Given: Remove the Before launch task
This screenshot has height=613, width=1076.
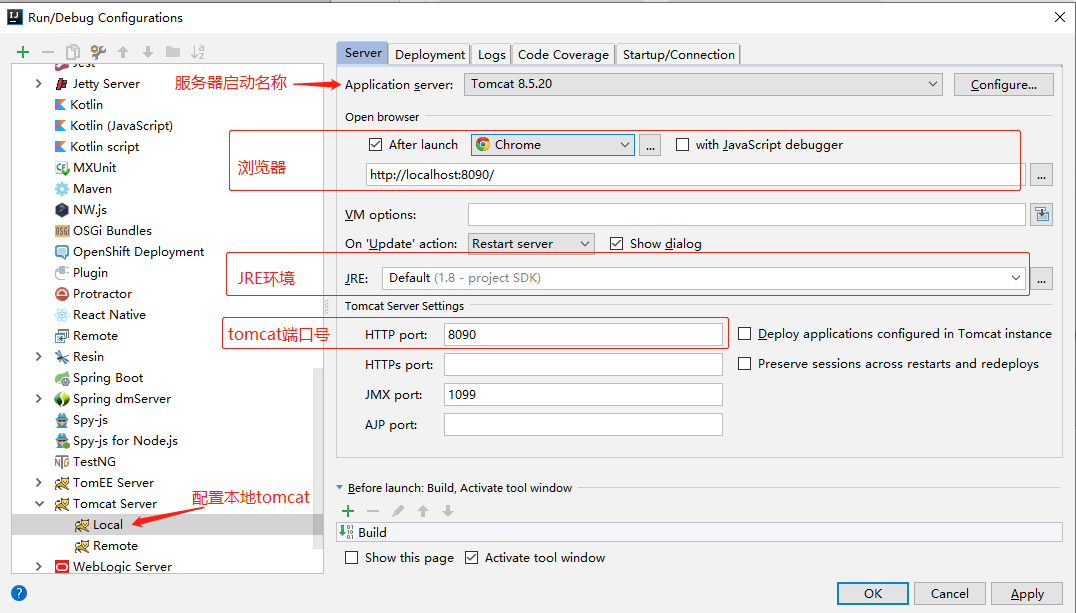Looking at the screenshot, I should click(373, 511).
